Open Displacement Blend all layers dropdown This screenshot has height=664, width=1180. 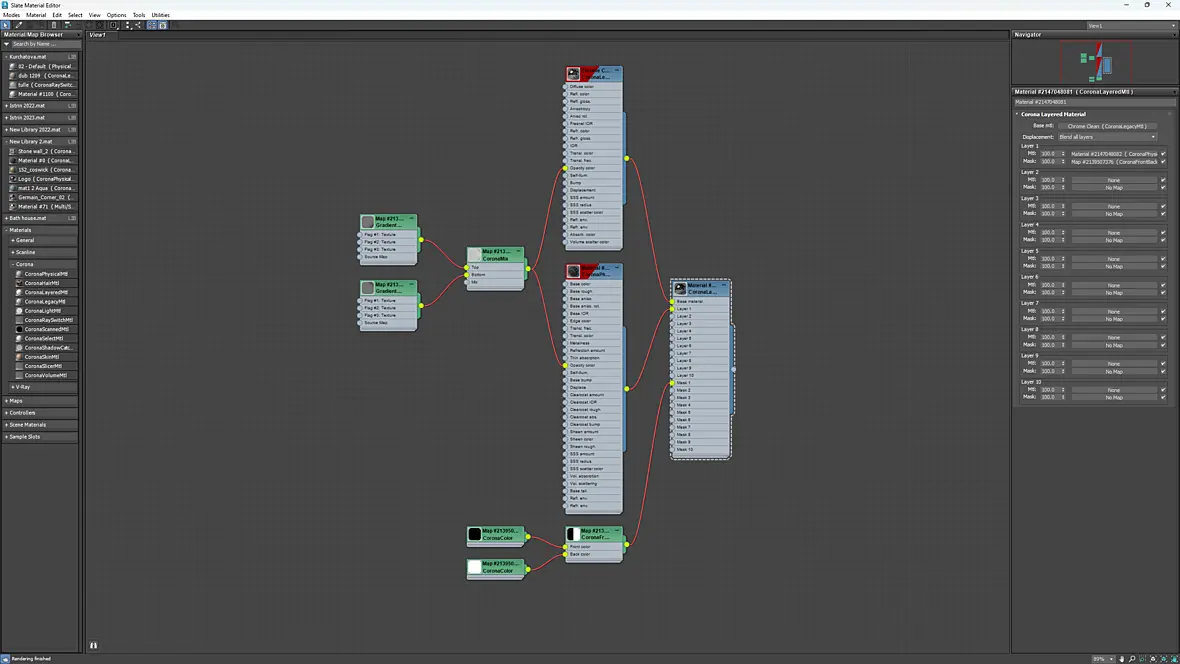(1107, 137)
